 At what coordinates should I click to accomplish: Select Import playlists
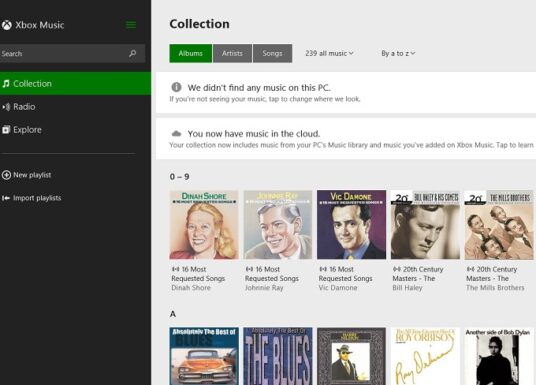31,198
